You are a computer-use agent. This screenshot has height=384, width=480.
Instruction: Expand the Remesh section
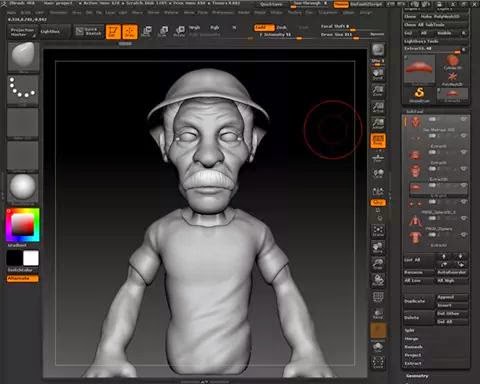click(413, 347)
